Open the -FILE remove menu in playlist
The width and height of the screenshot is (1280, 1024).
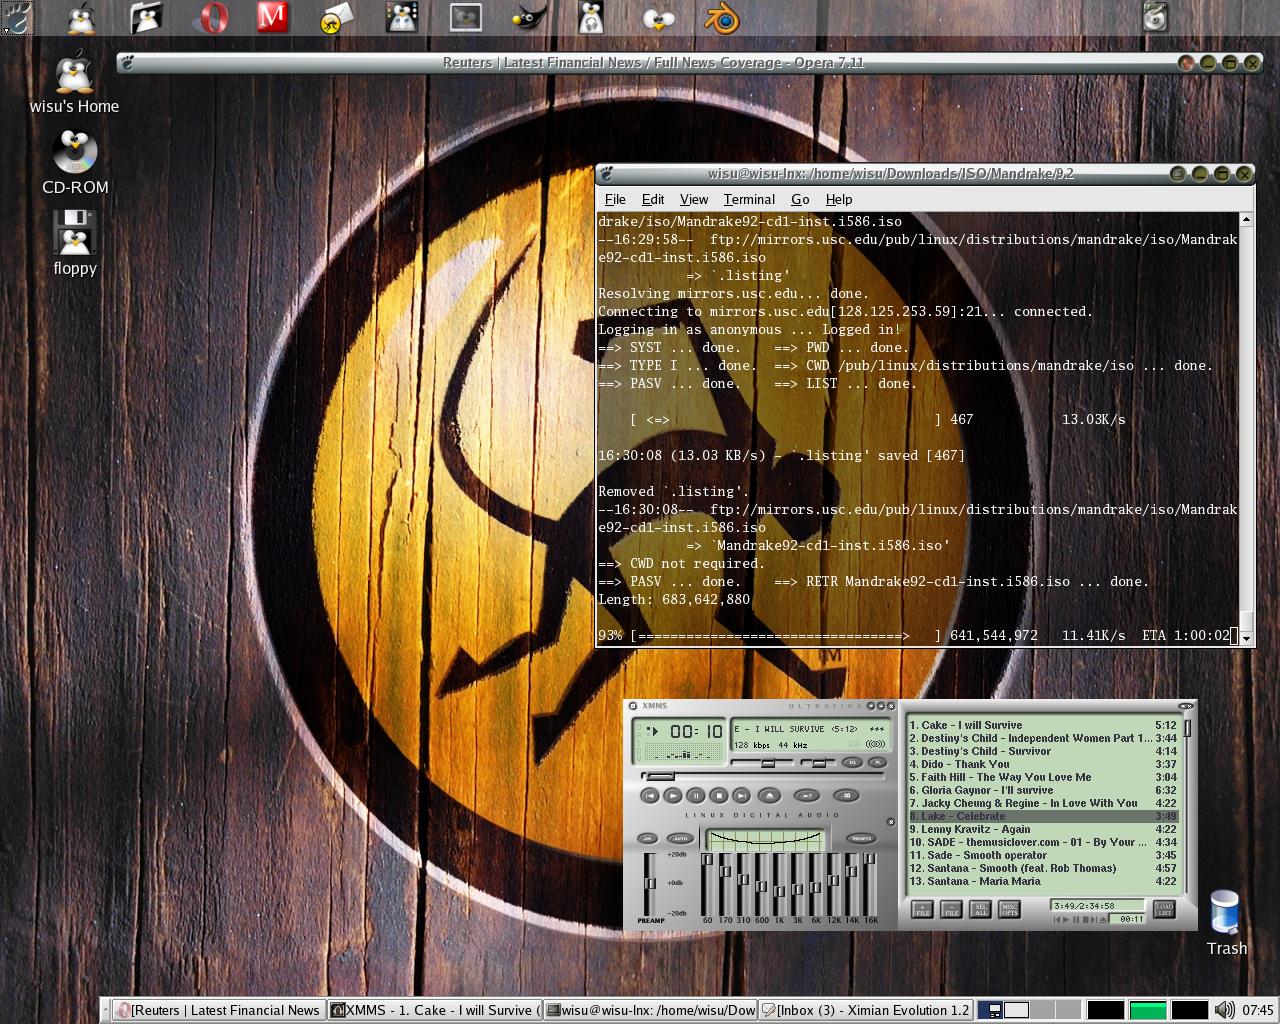[x=951, y=910]
